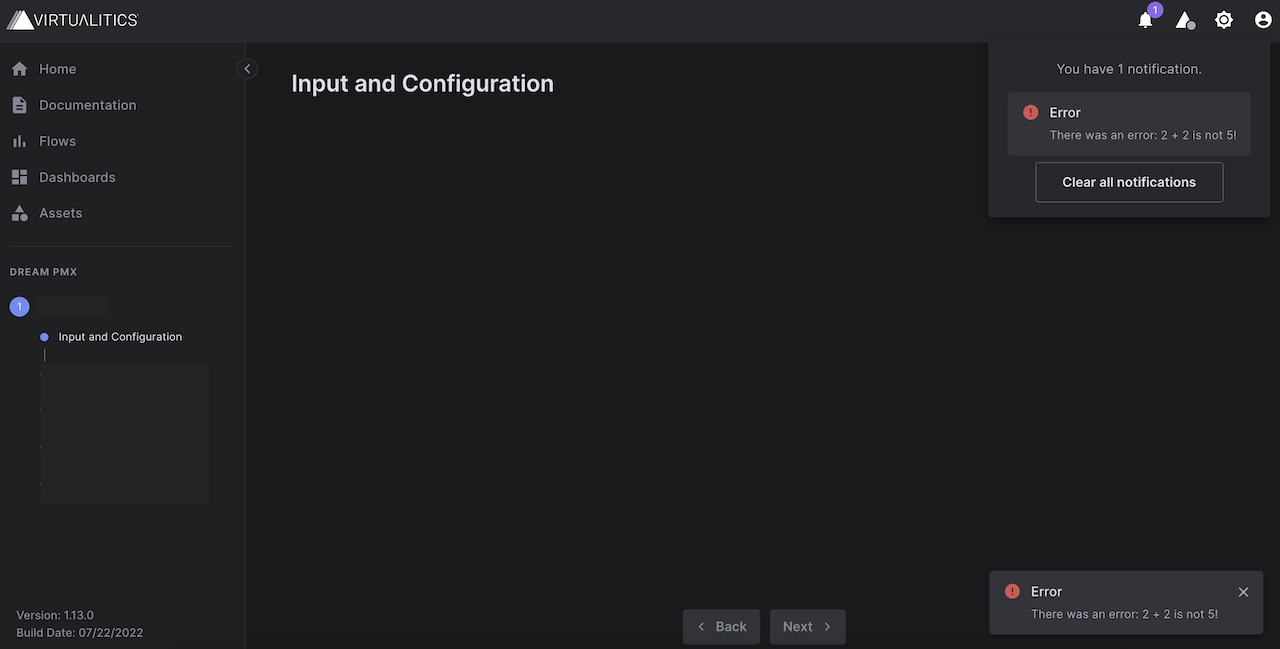The width and height of the screenshot is (1280, 649).
Task: Click the Documentation page icon
Action: (19, 105)
